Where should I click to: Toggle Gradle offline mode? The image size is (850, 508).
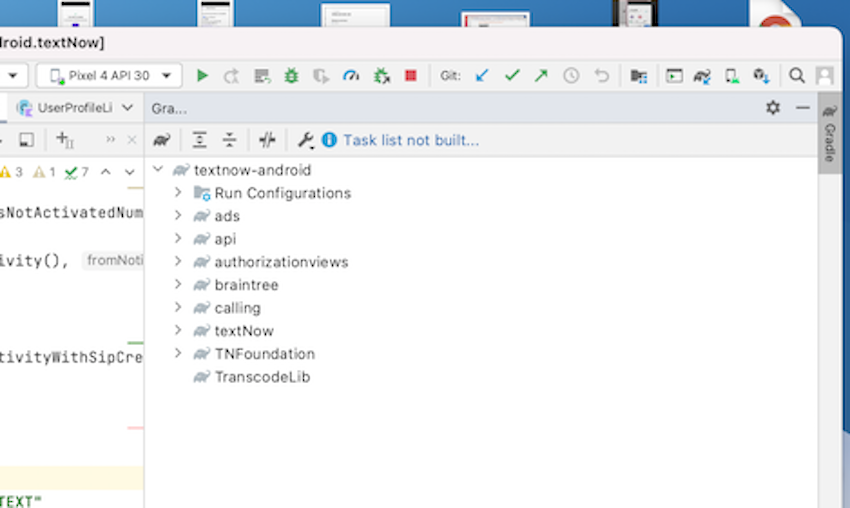point(267,140)
